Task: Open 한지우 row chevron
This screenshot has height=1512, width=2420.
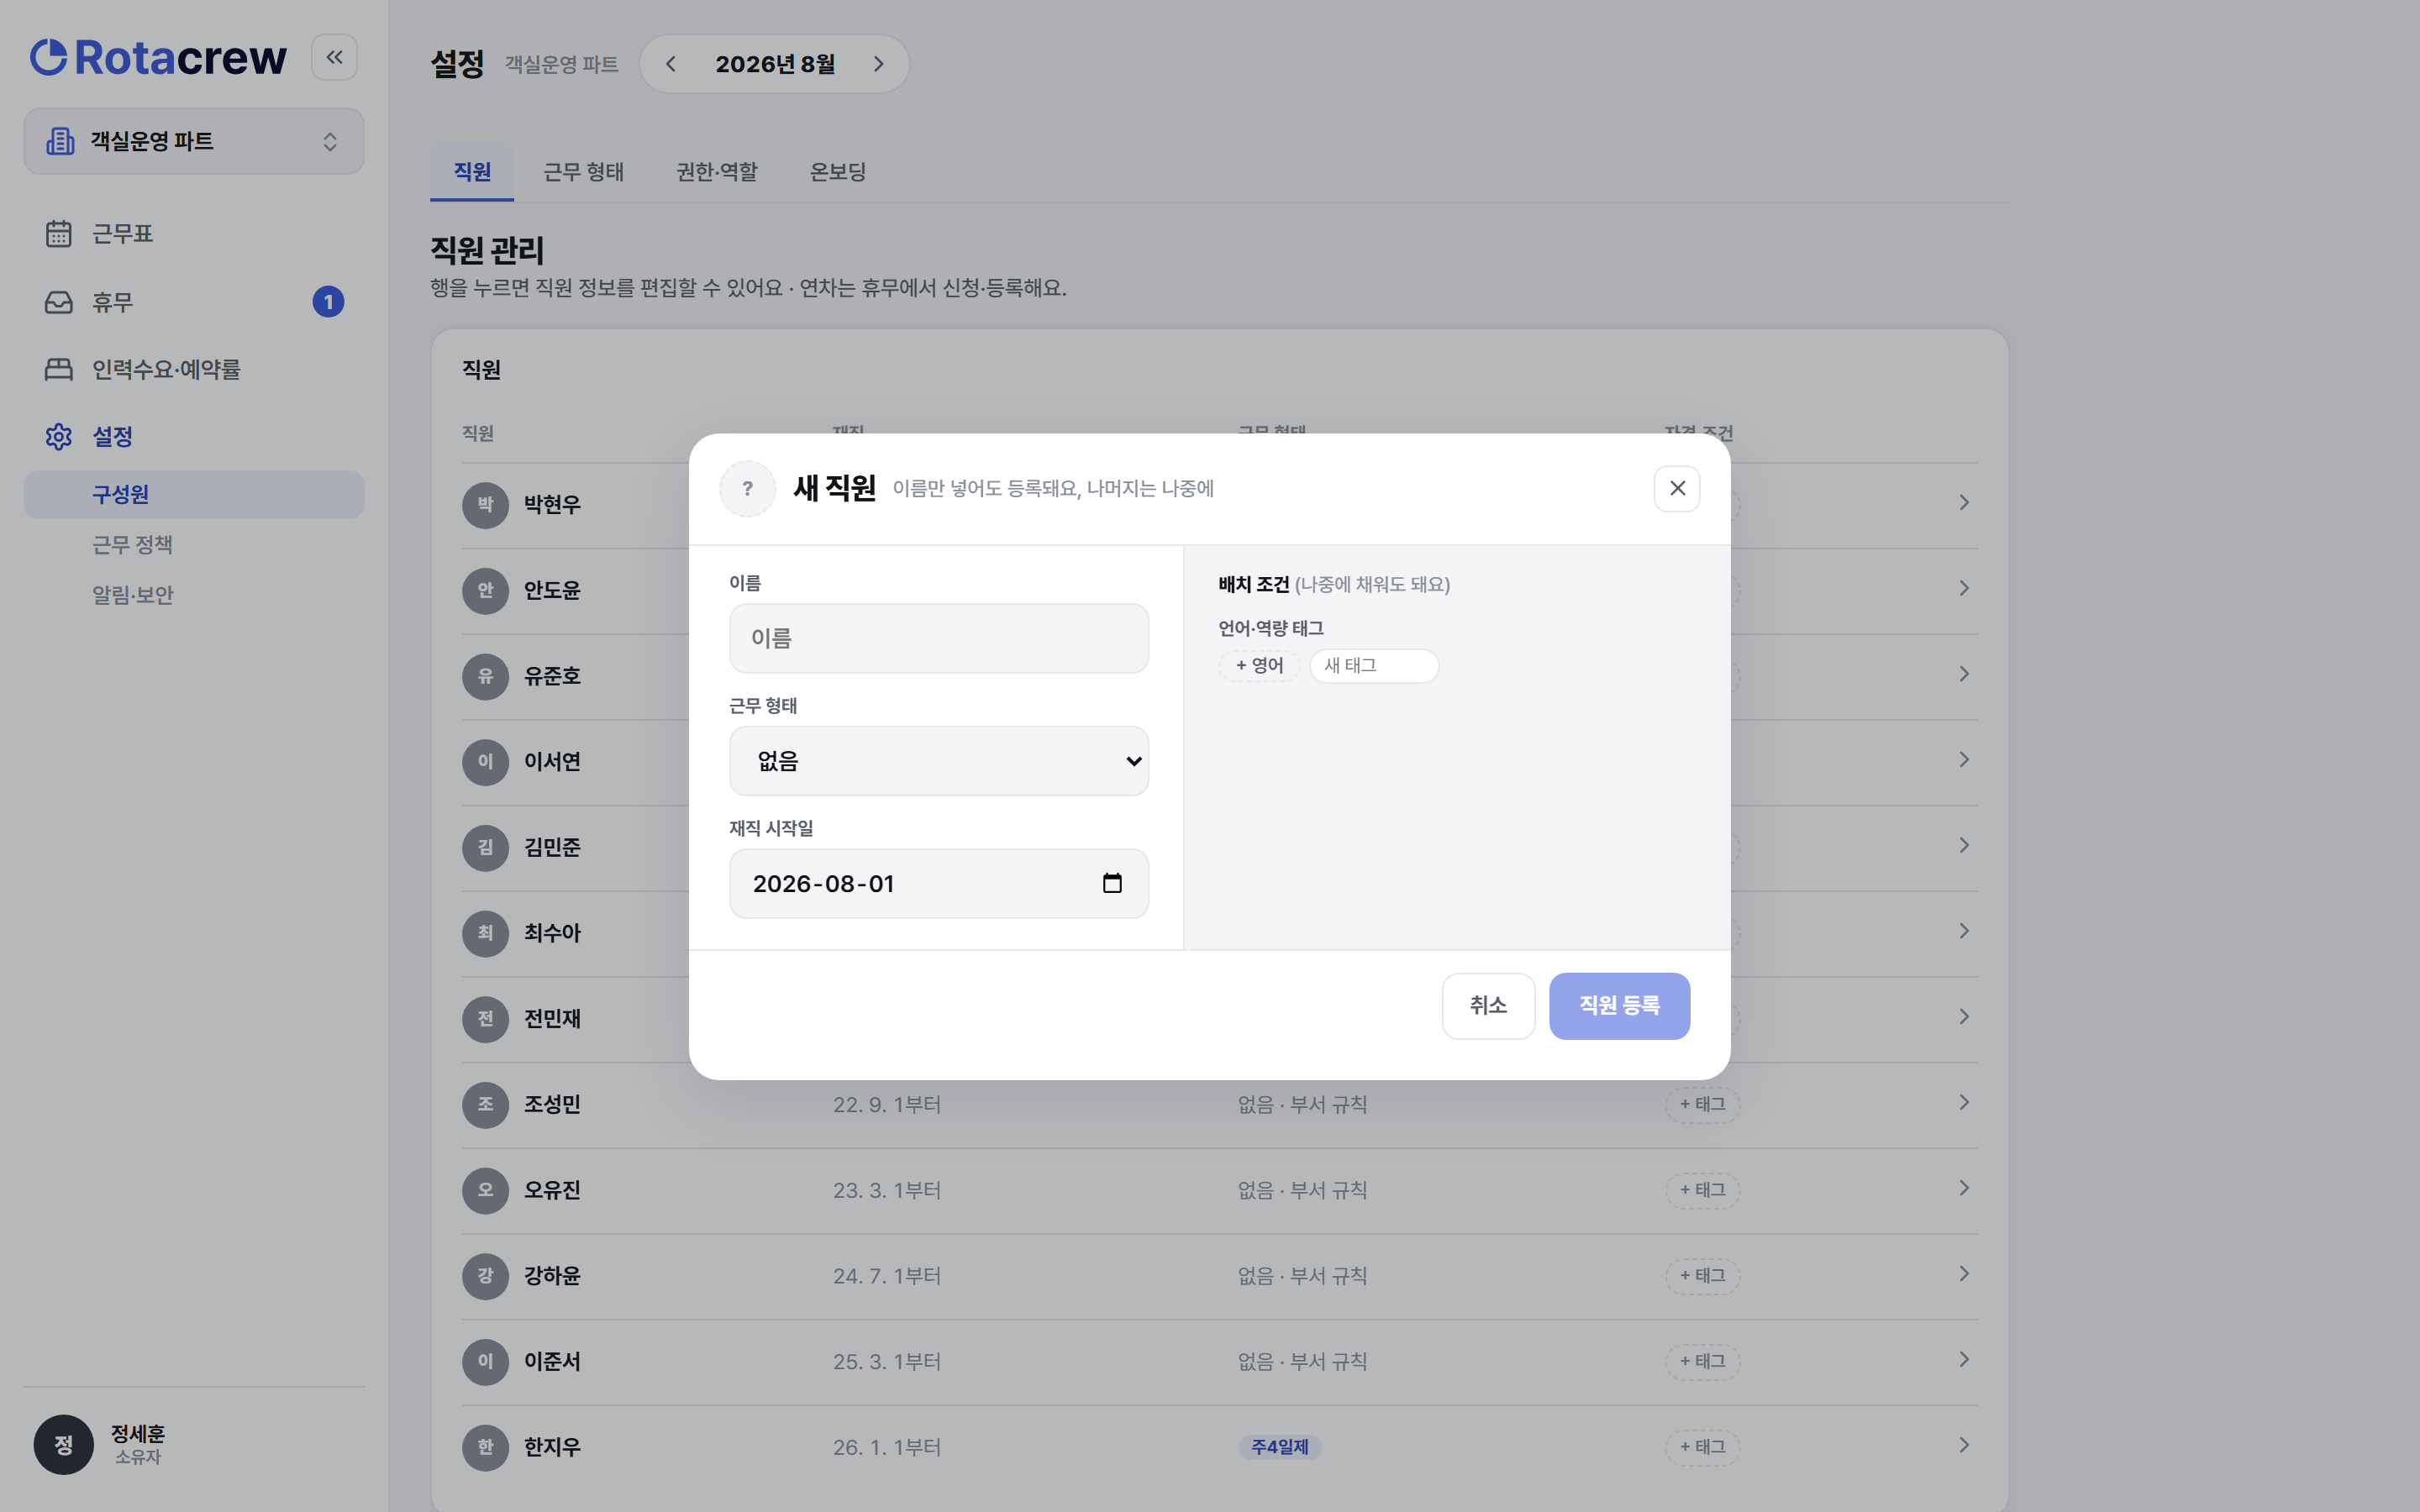Action: (x=1964, y=1445)
